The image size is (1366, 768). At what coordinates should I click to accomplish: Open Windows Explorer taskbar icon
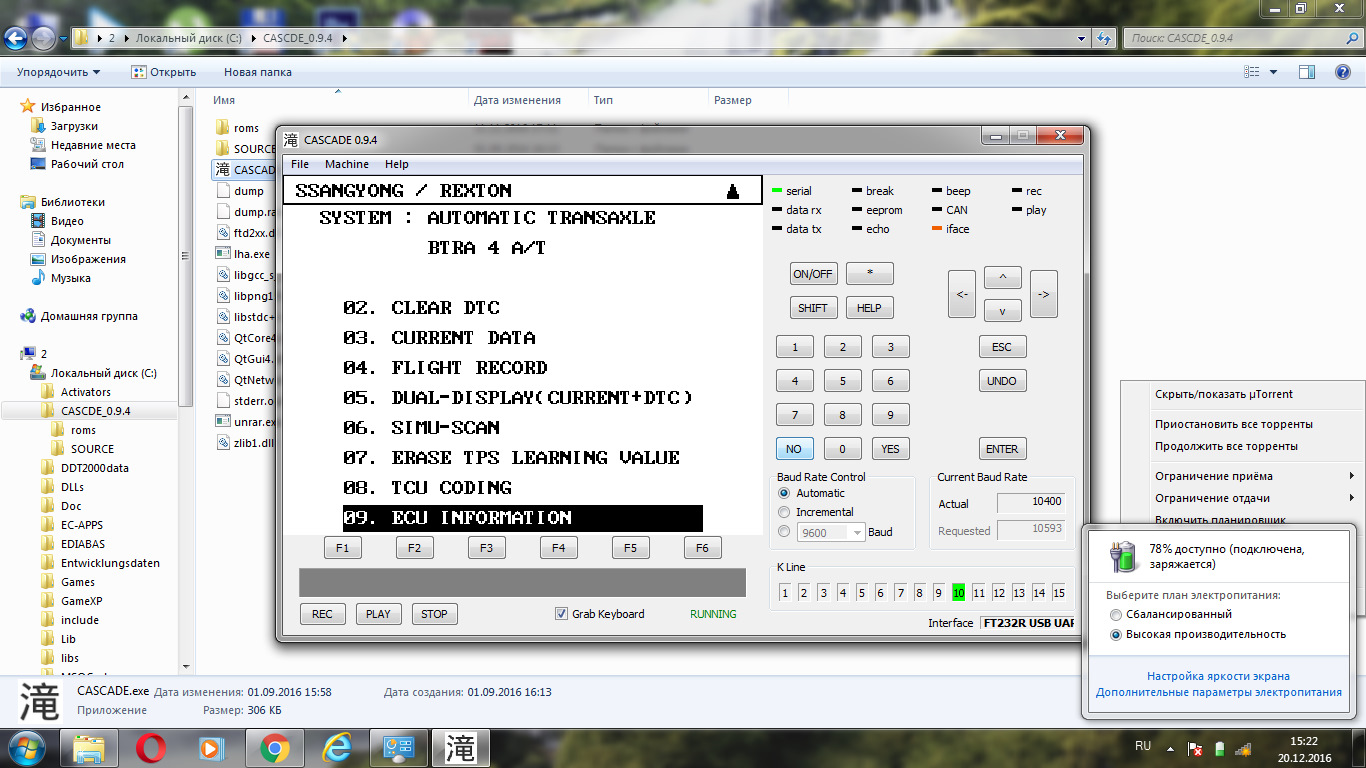click(90, 748)
